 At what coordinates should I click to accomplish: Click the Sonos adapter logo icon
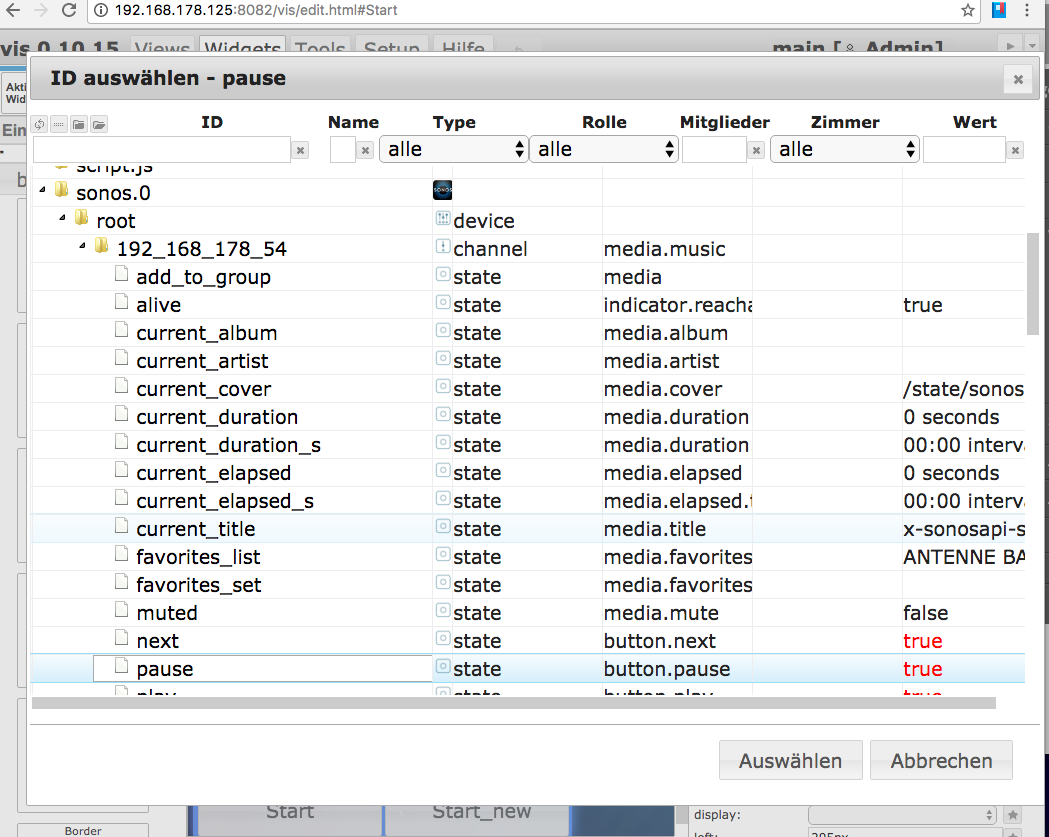442,190
